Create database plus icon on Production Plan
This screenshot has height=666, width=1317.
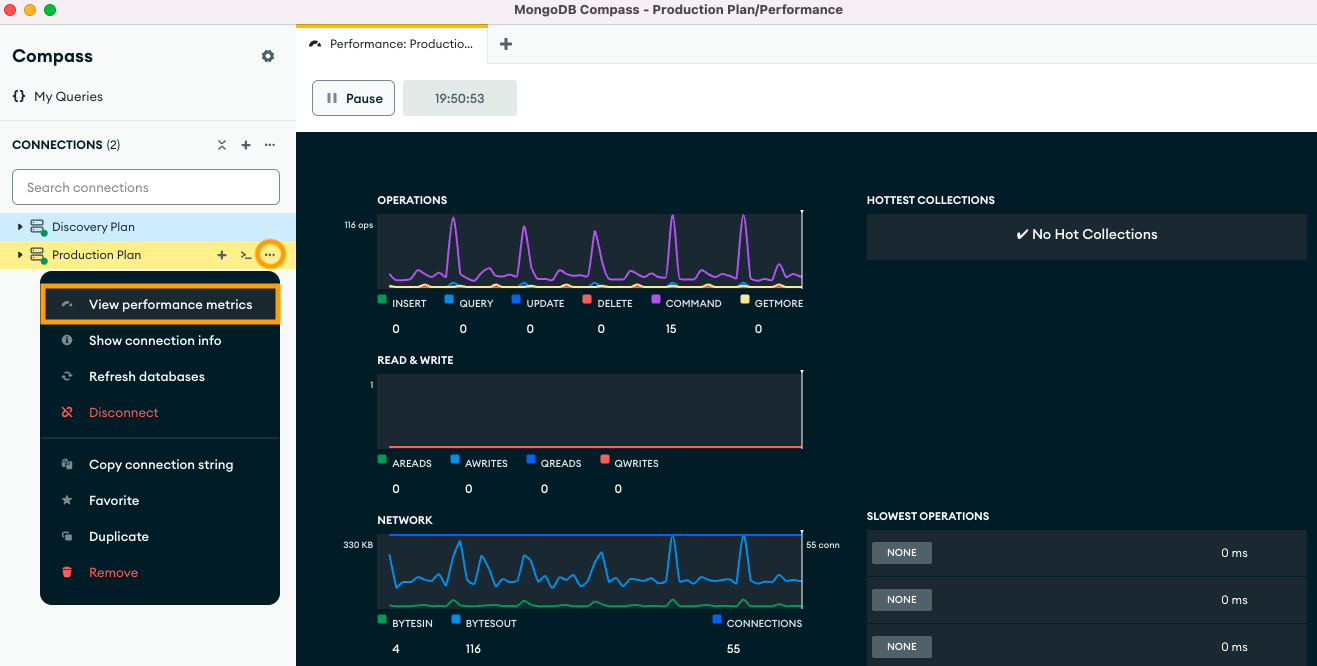222,255
